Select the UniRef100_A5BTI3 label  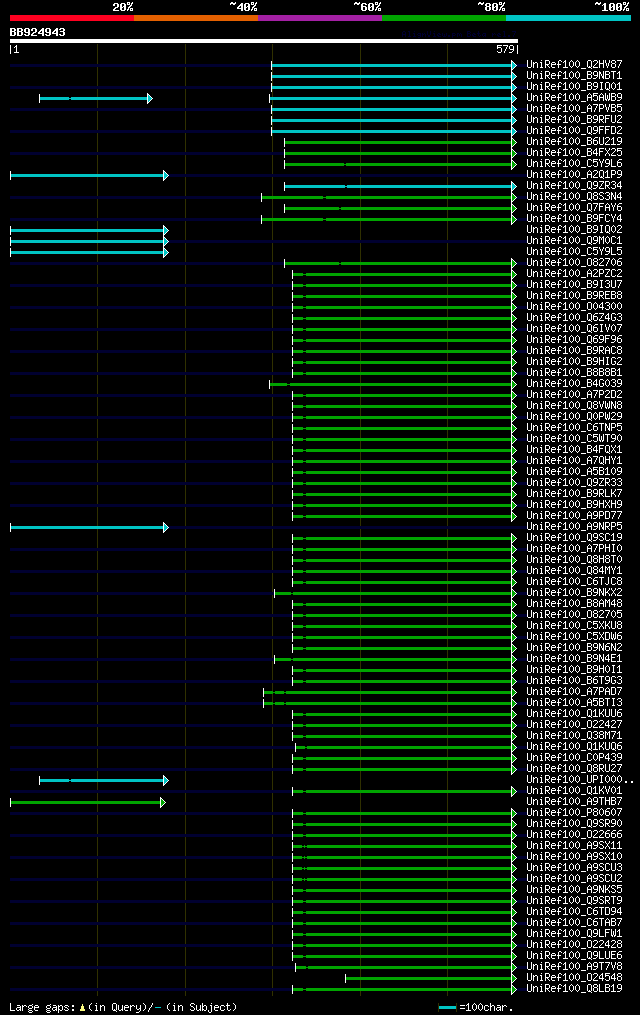click(x=574, y=703)
